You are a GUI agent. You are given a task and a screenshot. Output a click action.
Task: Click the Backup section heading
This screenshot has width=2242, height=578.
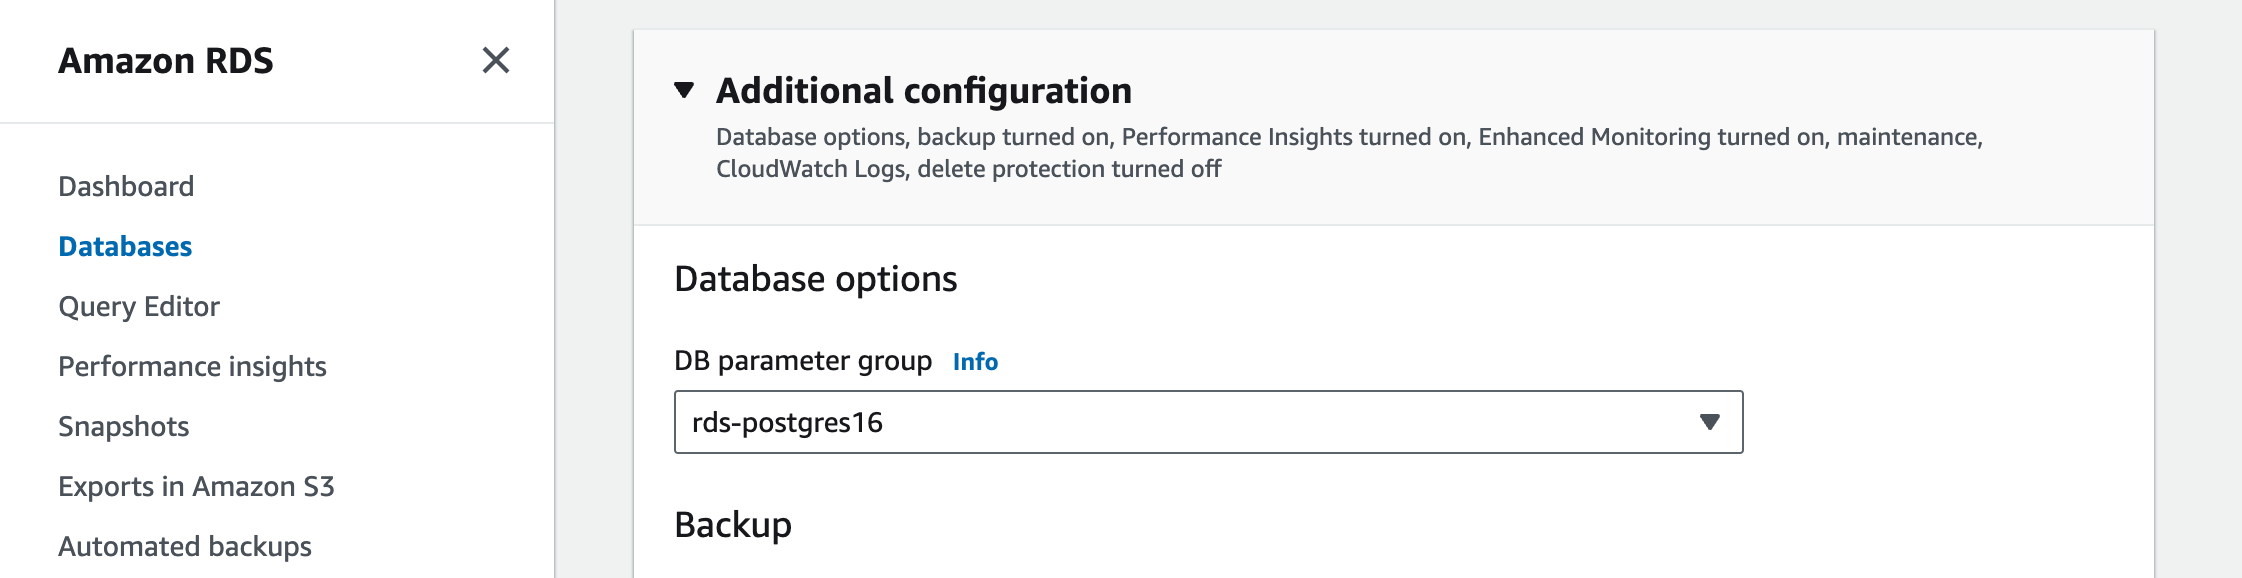pyautogui.click(x=733, y=524)
